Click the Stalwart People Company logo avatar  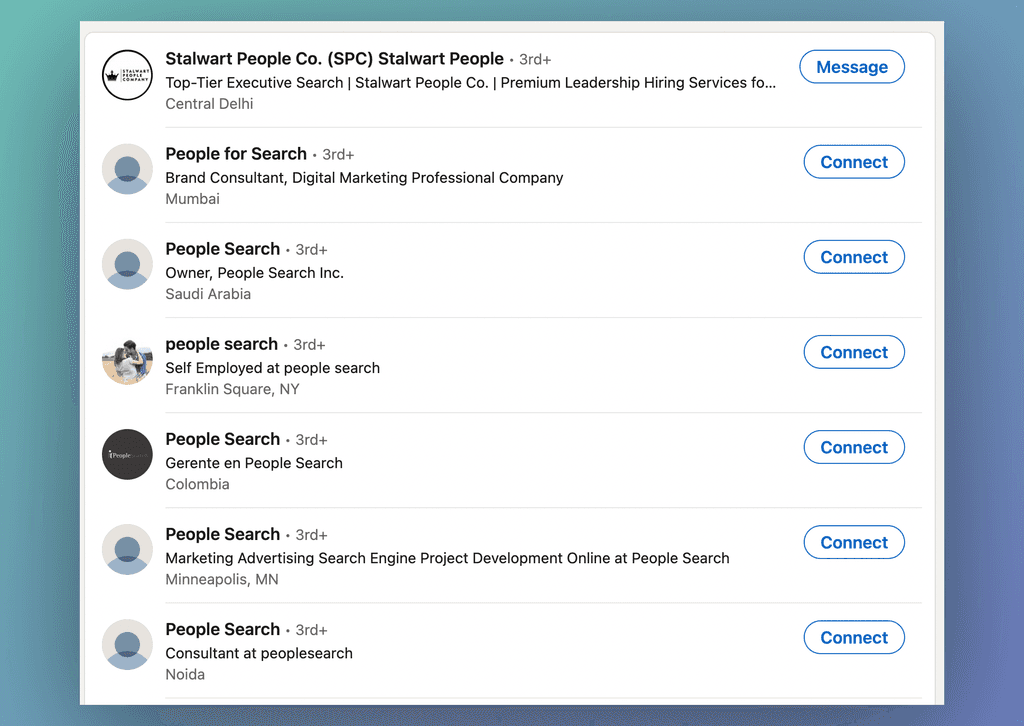(x=127, y=74)
